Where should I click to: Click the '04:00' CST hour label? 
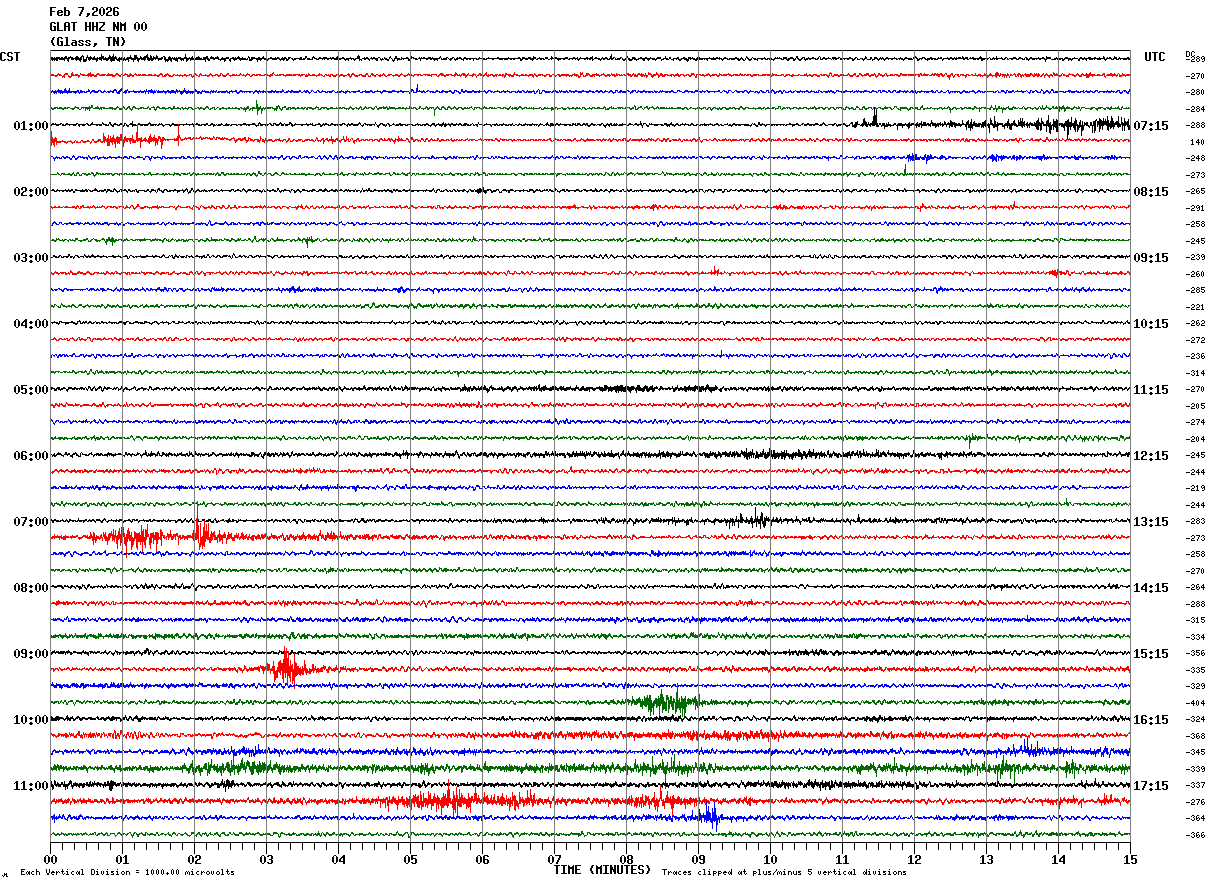(31, 324)
